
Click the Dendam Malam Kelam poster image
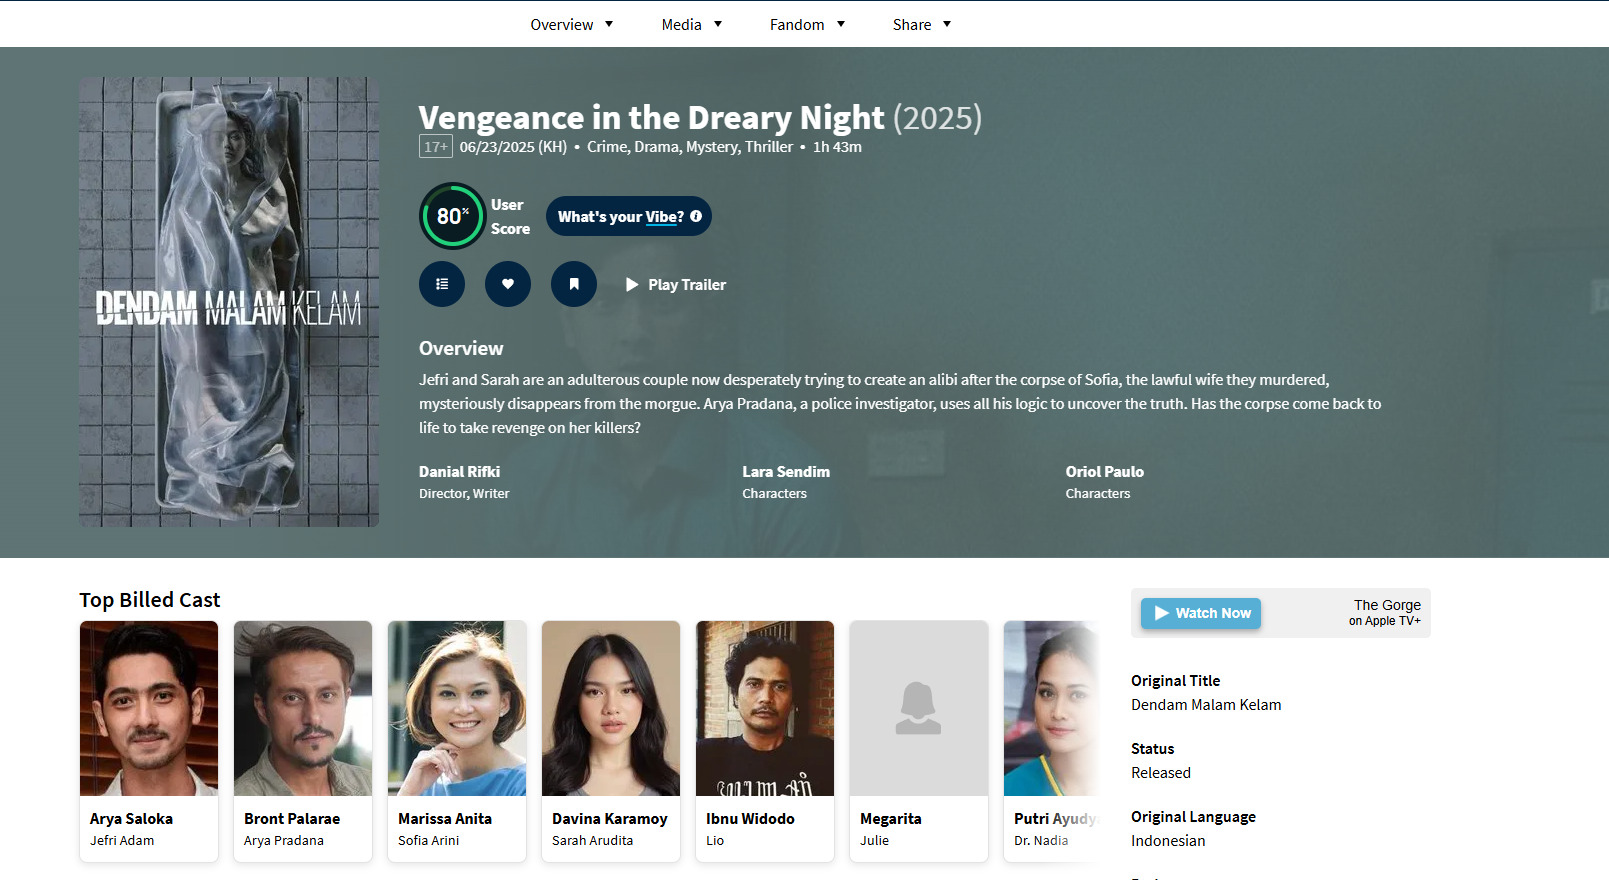pyautogui.click(x=229, y=302)
